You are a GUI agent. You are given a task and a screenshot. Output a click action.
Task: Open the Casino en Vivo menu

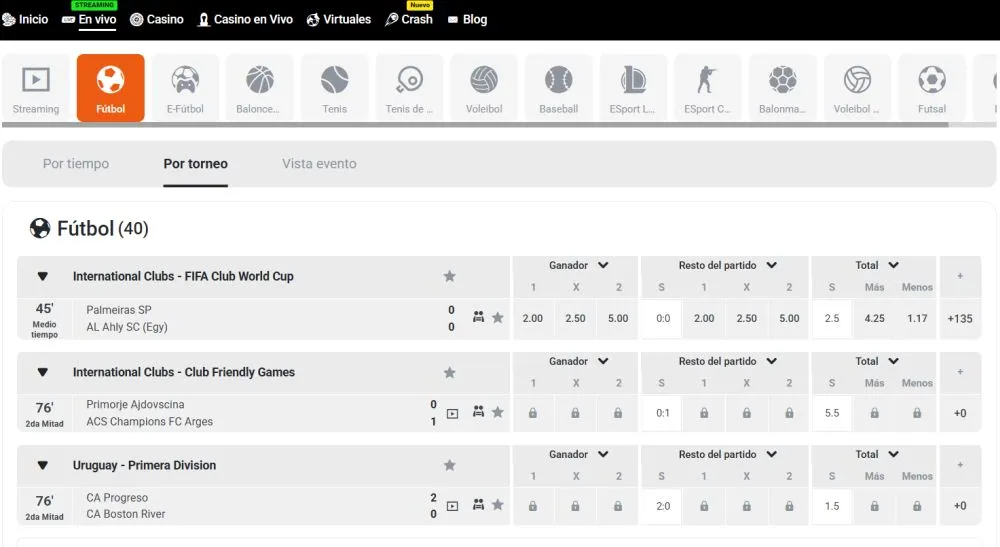[x=245, y=19]
